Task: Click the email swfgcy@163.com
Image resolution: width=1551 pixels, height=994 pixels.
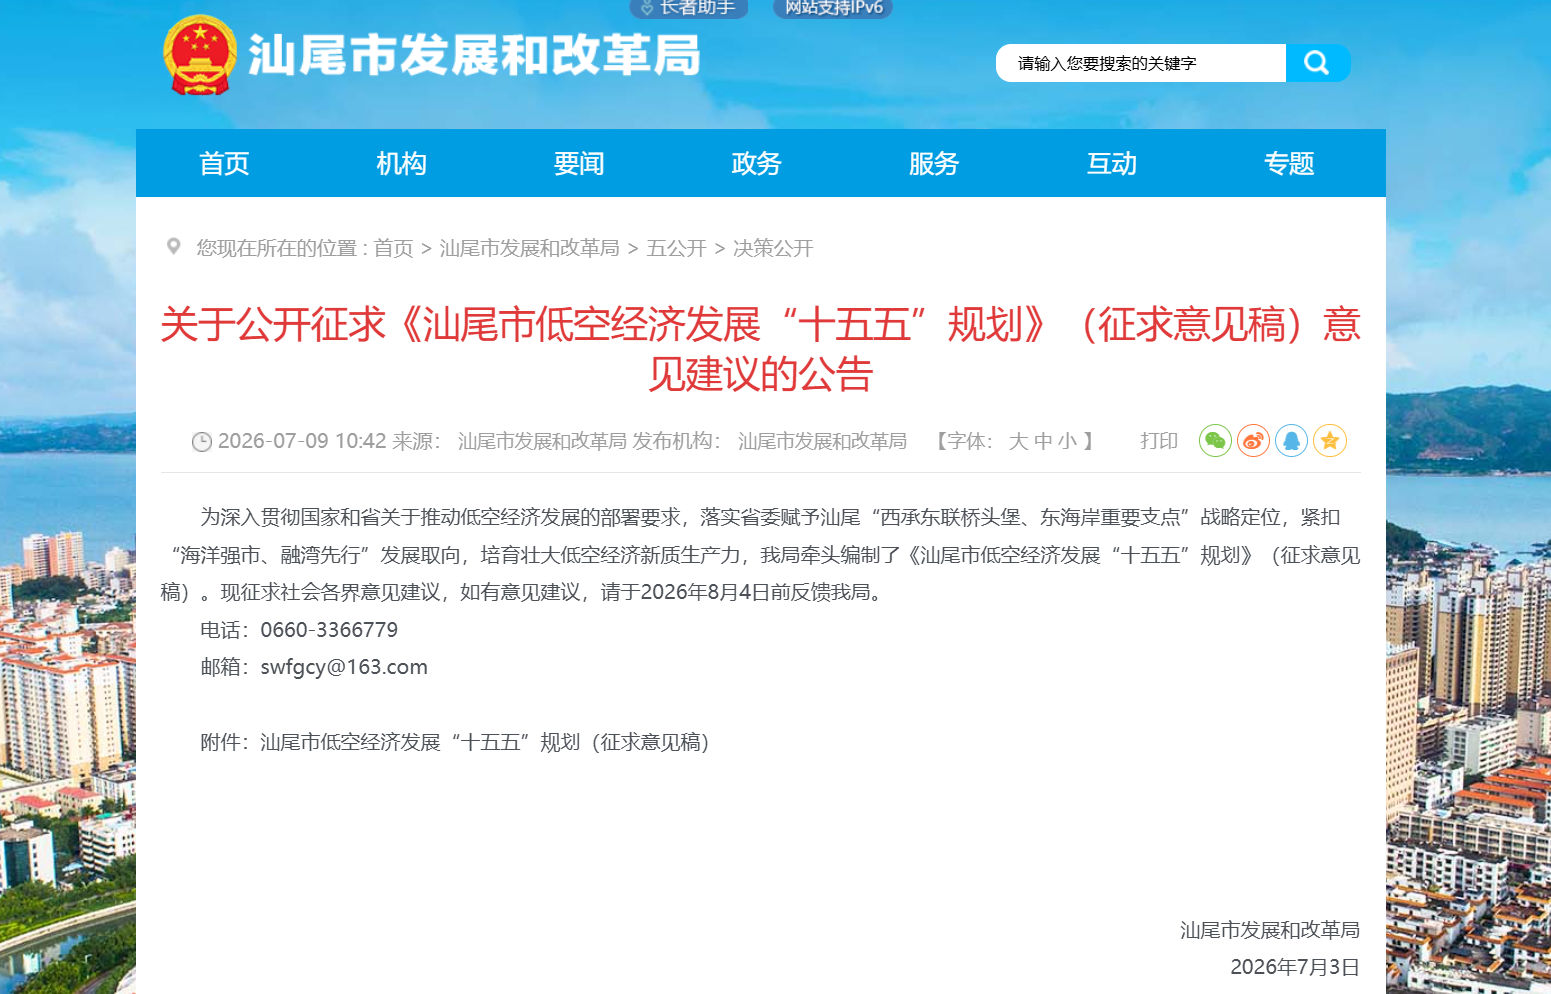Action: (344, 667)
